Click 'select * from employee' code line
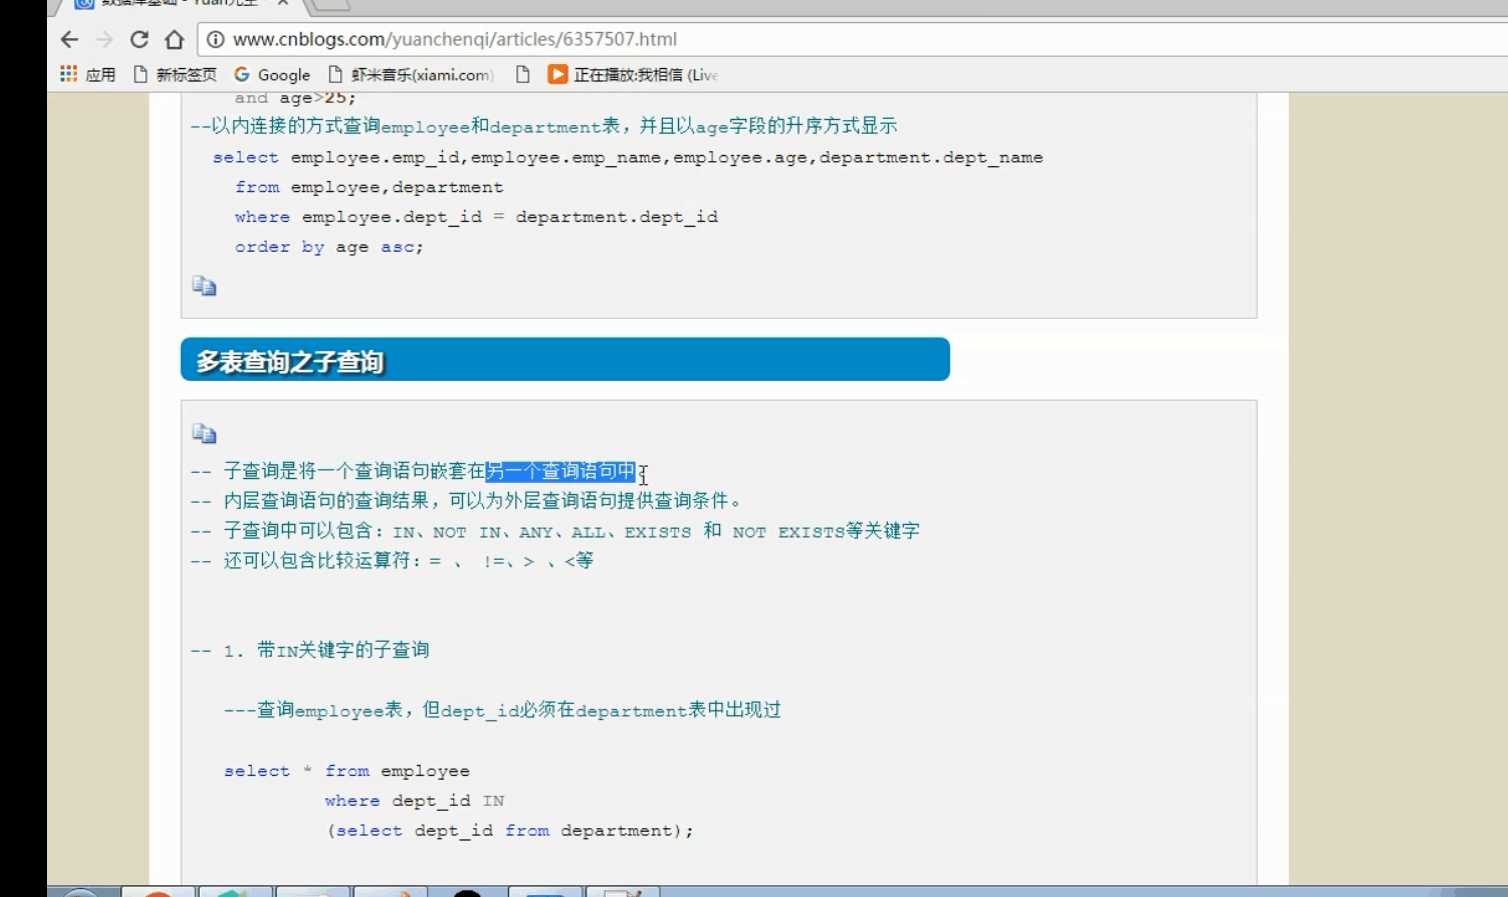This screenshot has width=1508, height=897. [x=347, y=771]
